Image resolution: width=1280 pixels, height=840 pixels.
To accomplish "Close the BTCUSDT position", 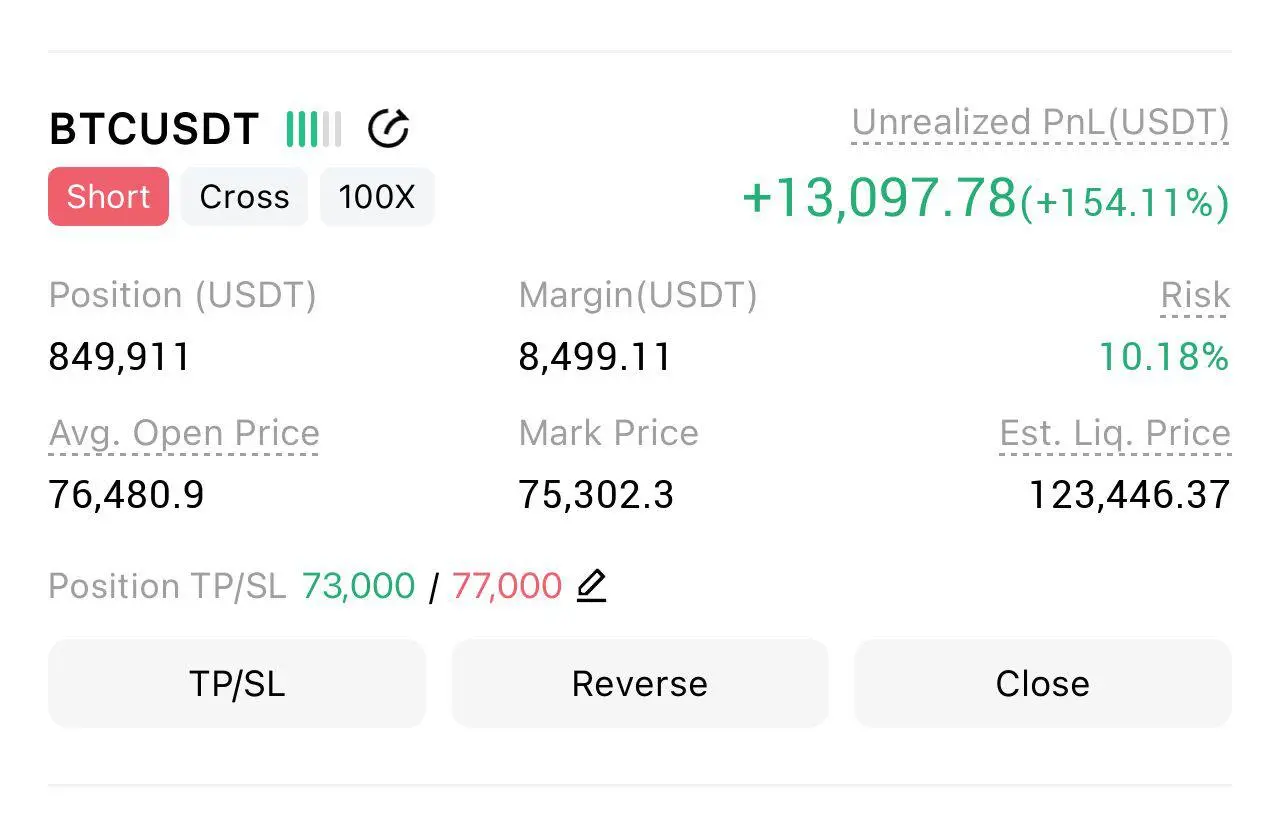I will (1042, 684).
